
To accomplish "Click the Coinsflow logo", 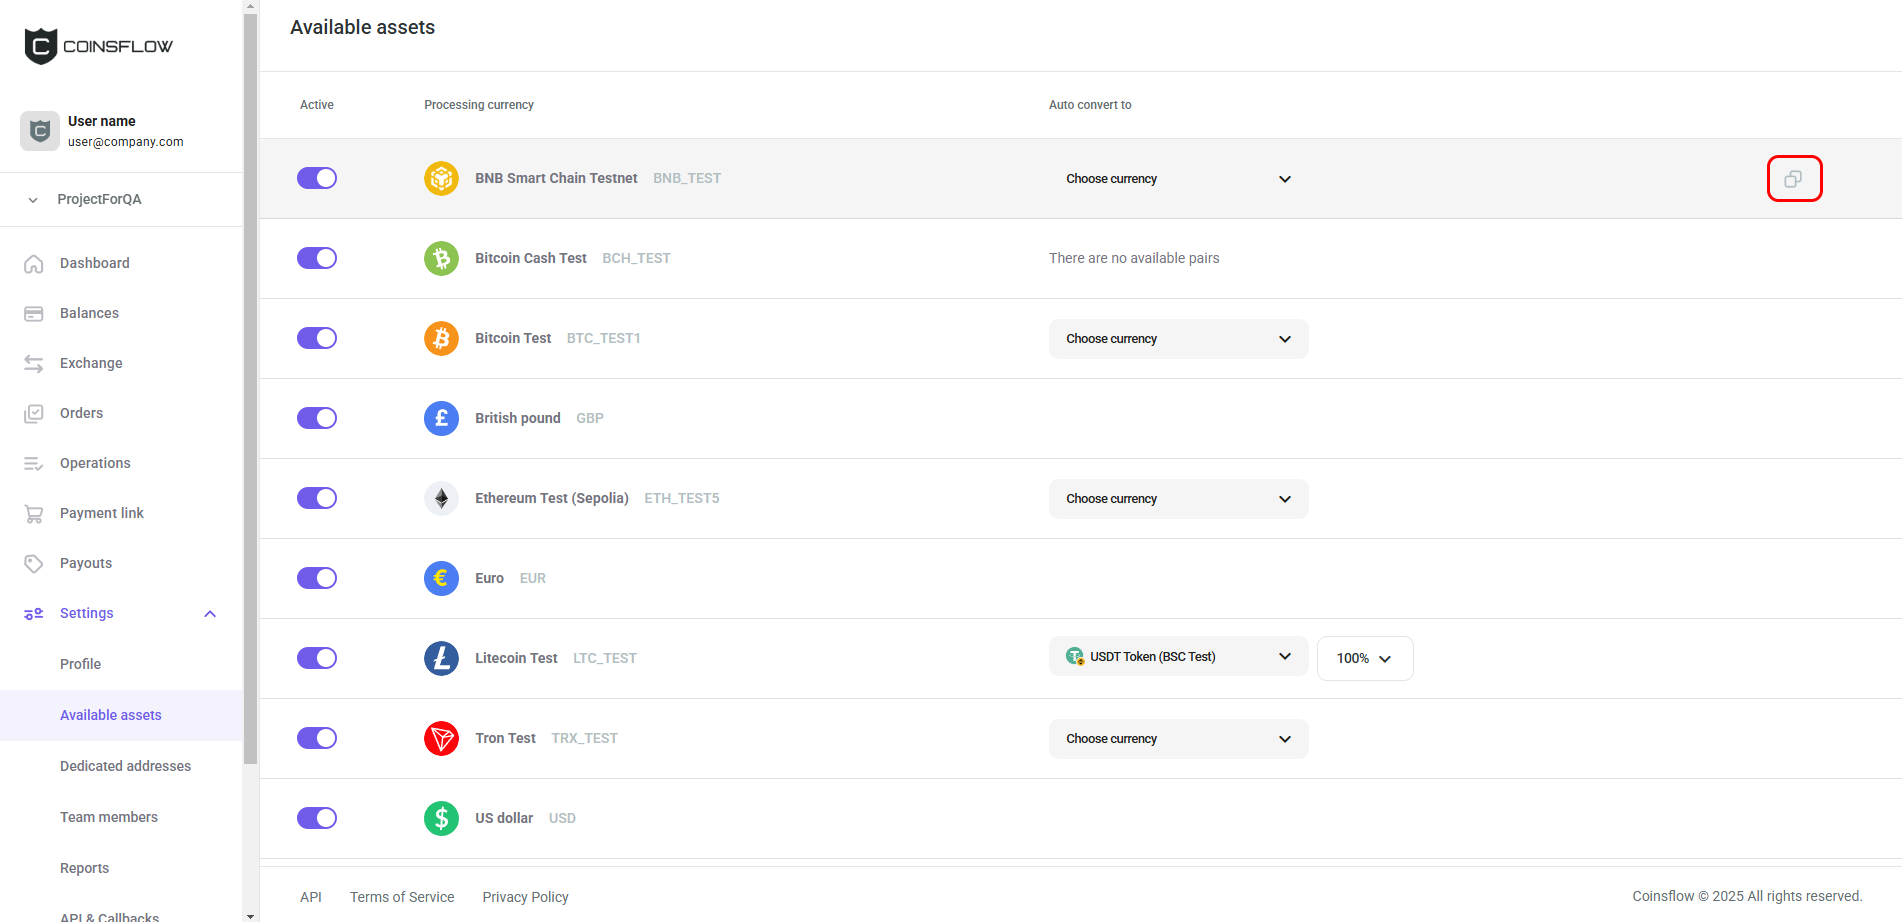I will 98,46.
